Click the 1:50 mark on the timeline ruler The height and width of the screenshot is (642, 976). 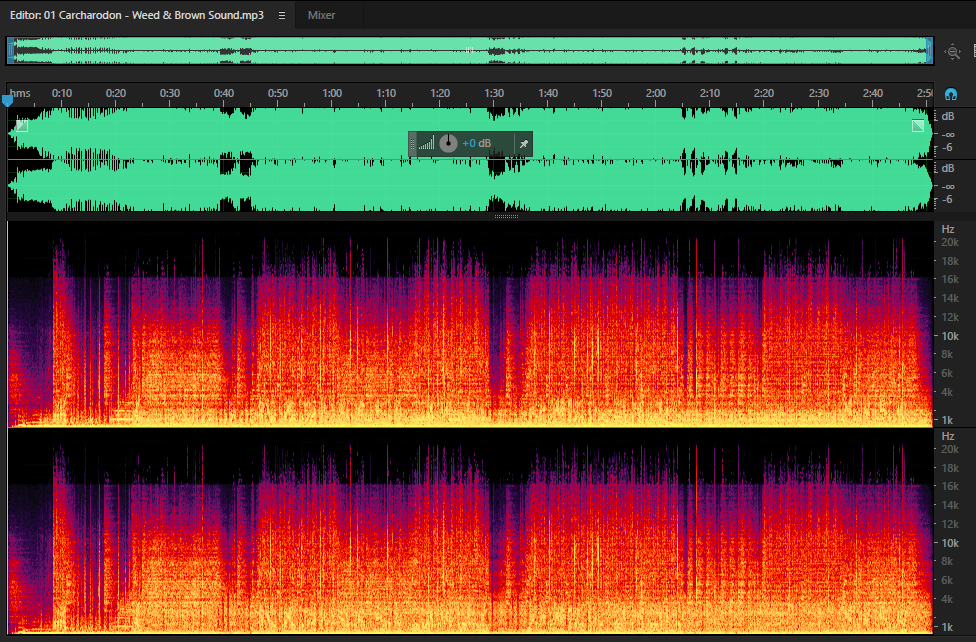tap(602, 93)
